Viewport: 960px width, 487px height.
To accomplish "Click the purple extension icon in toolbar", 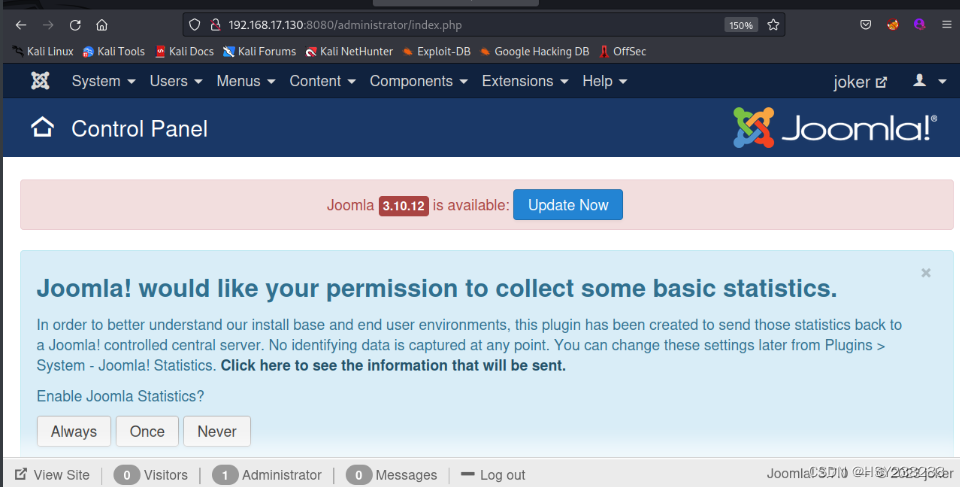I will (919, 25).
